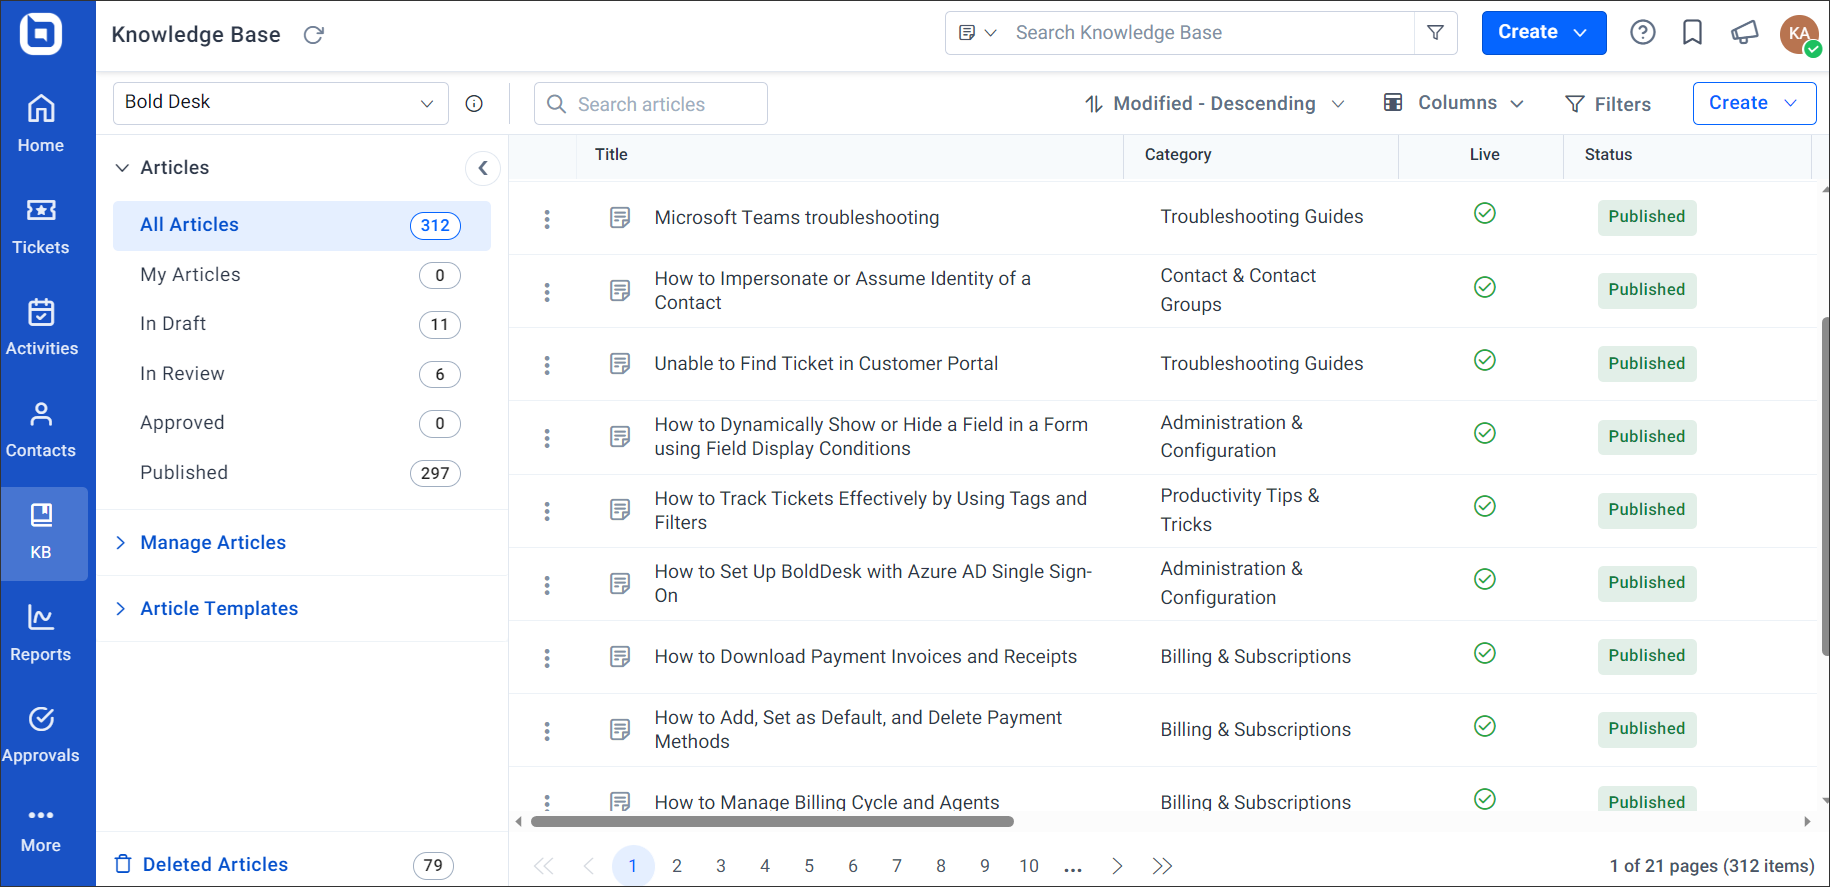Open row menu for Azure AD Single Sign-On
Screen dimensions: 1830x887
[x=547, y=585]
